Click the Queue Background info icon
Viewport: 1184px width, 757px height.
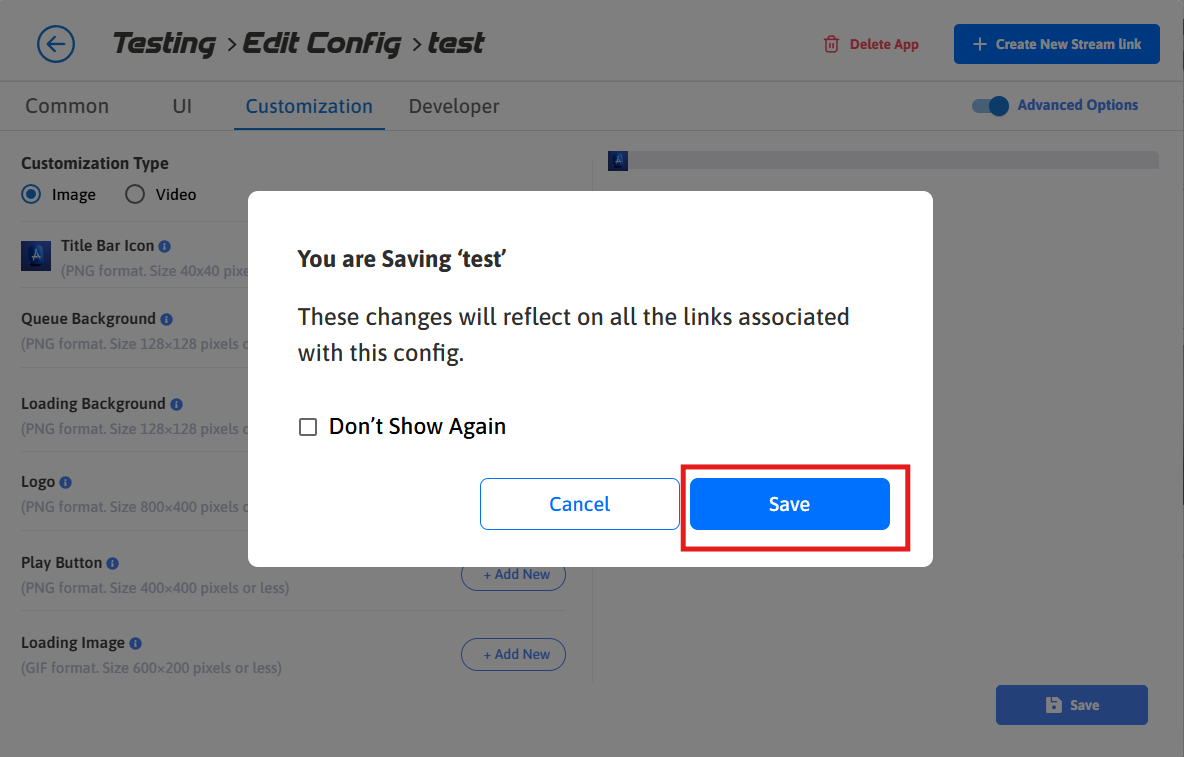pos(167,319)
